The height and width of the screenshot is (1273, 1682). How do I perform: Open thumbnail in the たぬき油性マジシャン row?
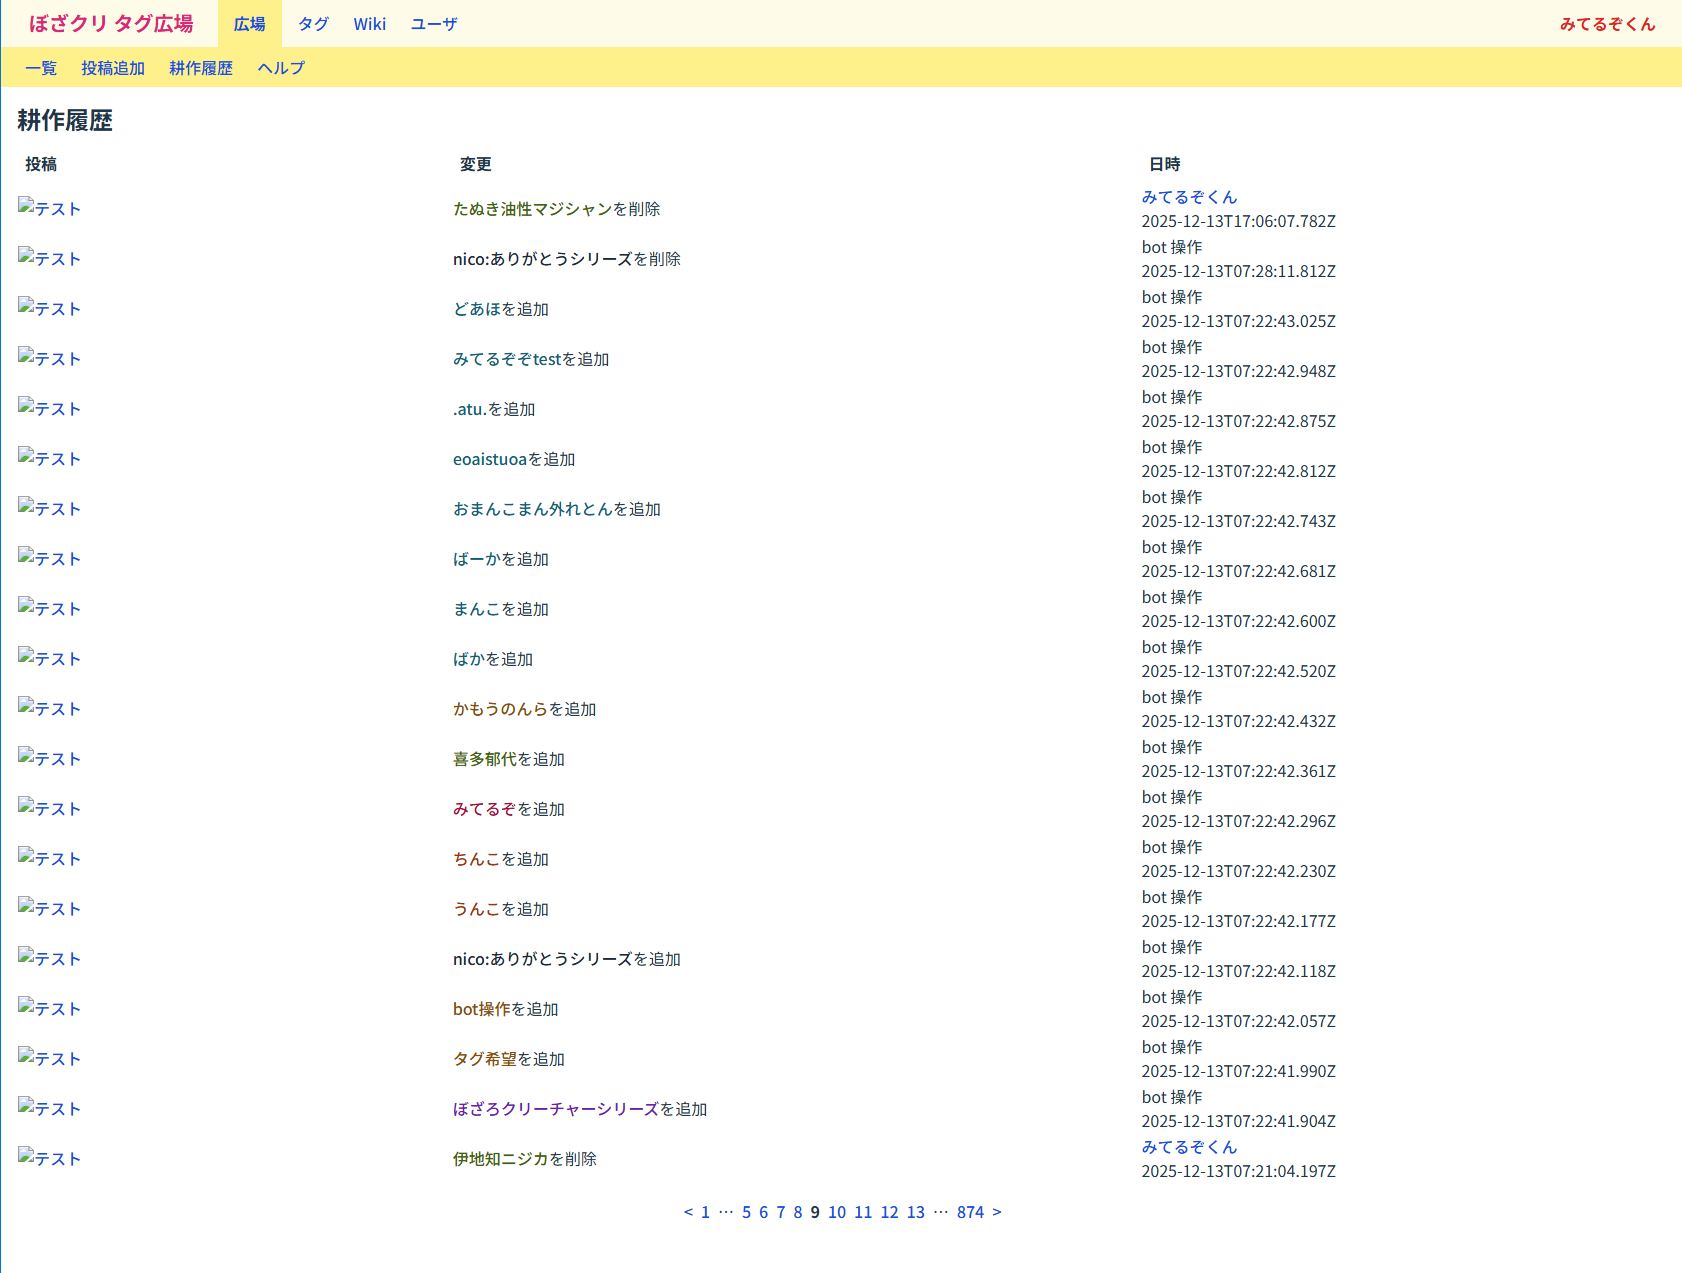[x=49, y=208]
